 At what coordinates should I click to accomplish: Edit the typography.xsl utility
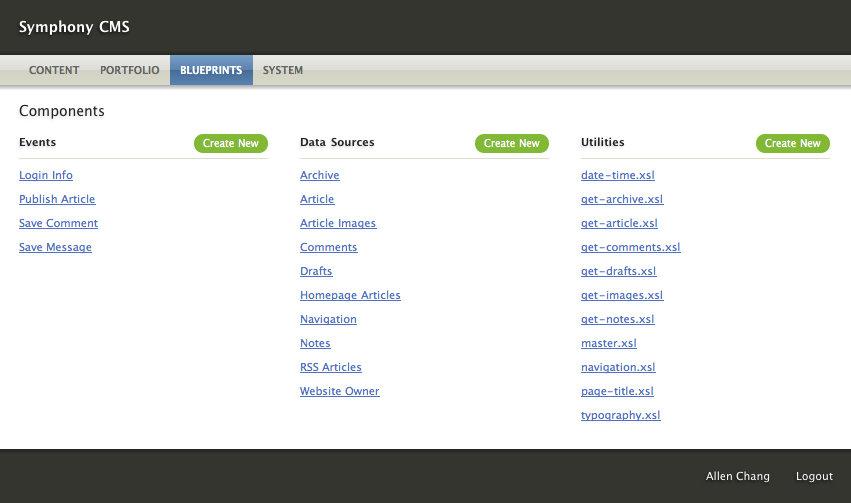click(x=621, y=416)
